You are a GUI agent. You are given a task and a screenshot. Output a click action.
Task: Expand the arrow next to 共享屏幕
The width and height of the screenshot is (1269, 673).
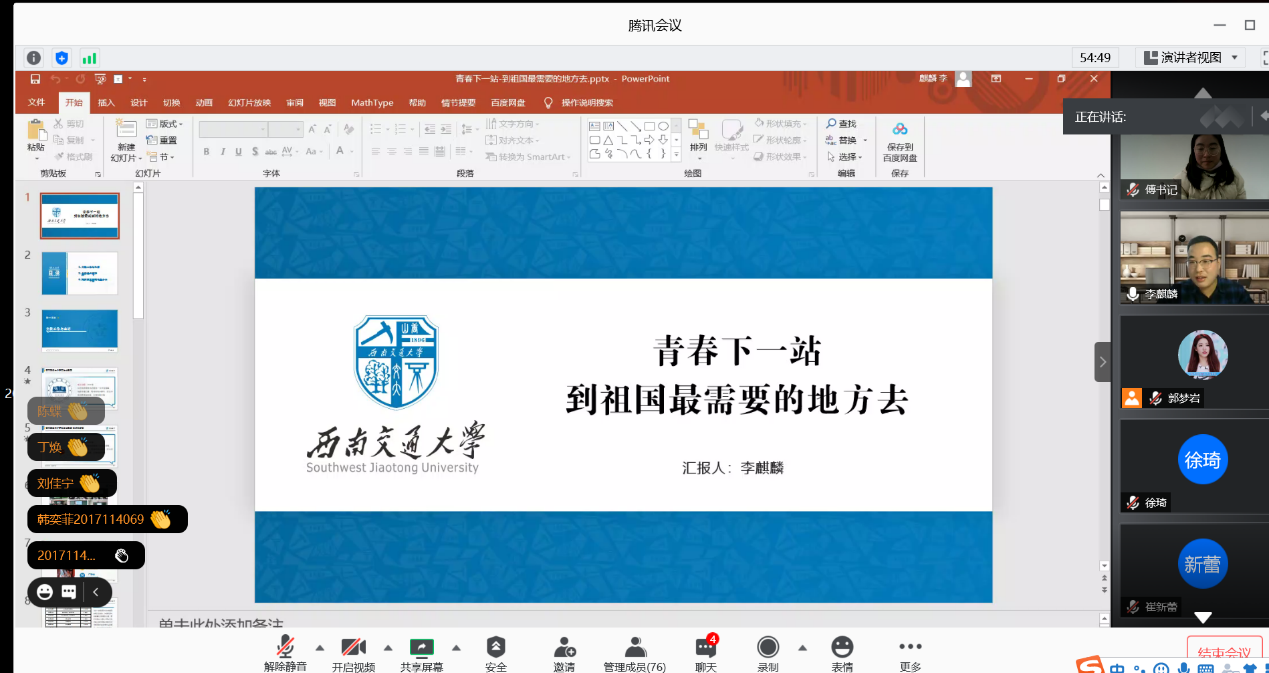(456, 647)
